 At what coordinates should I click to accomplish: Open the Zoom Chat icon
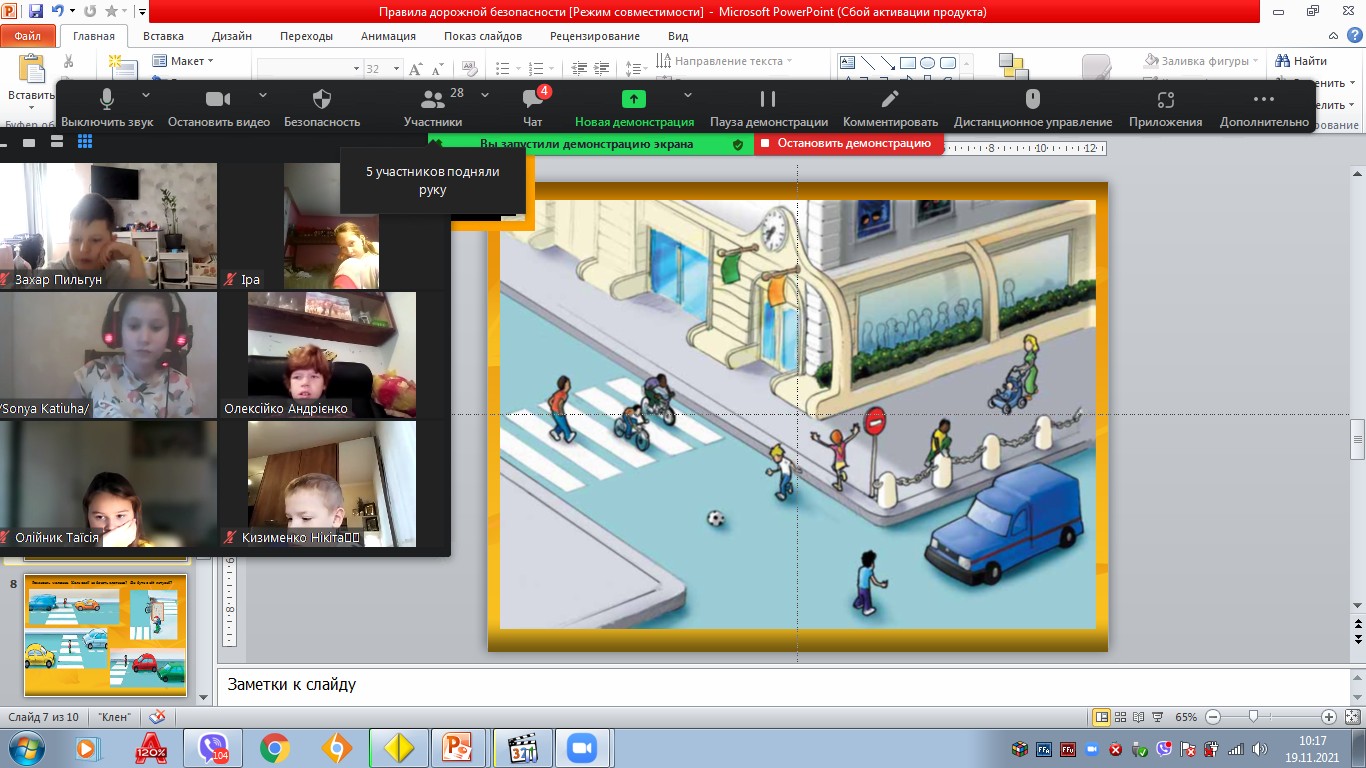coord(532,99)
